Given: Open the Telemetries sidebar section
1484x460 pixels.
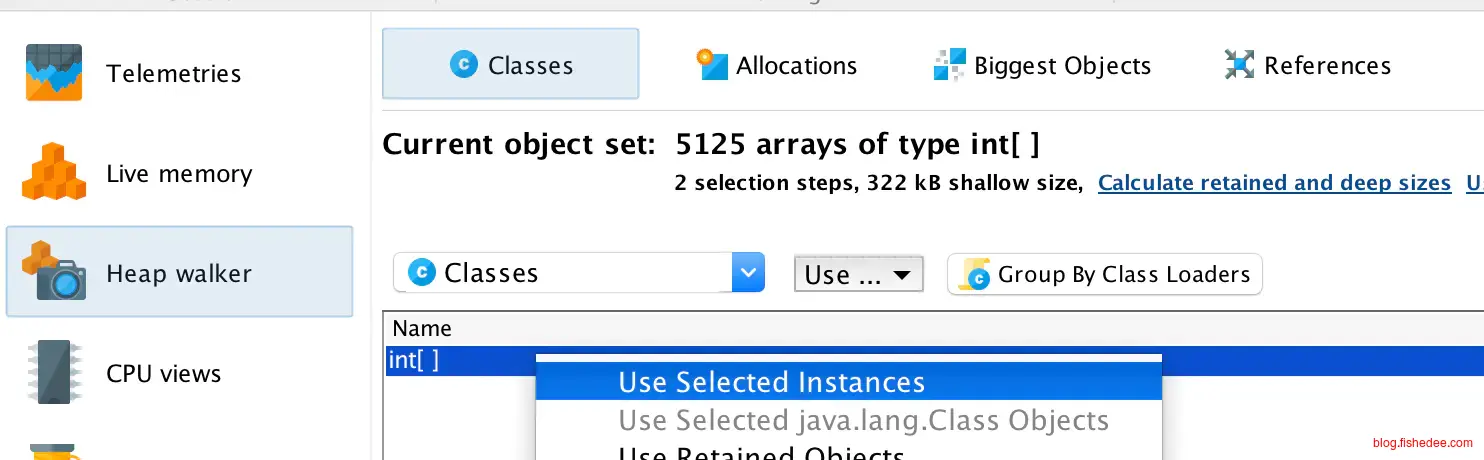Looking at the screenshot, I should (x=173, y=73).
